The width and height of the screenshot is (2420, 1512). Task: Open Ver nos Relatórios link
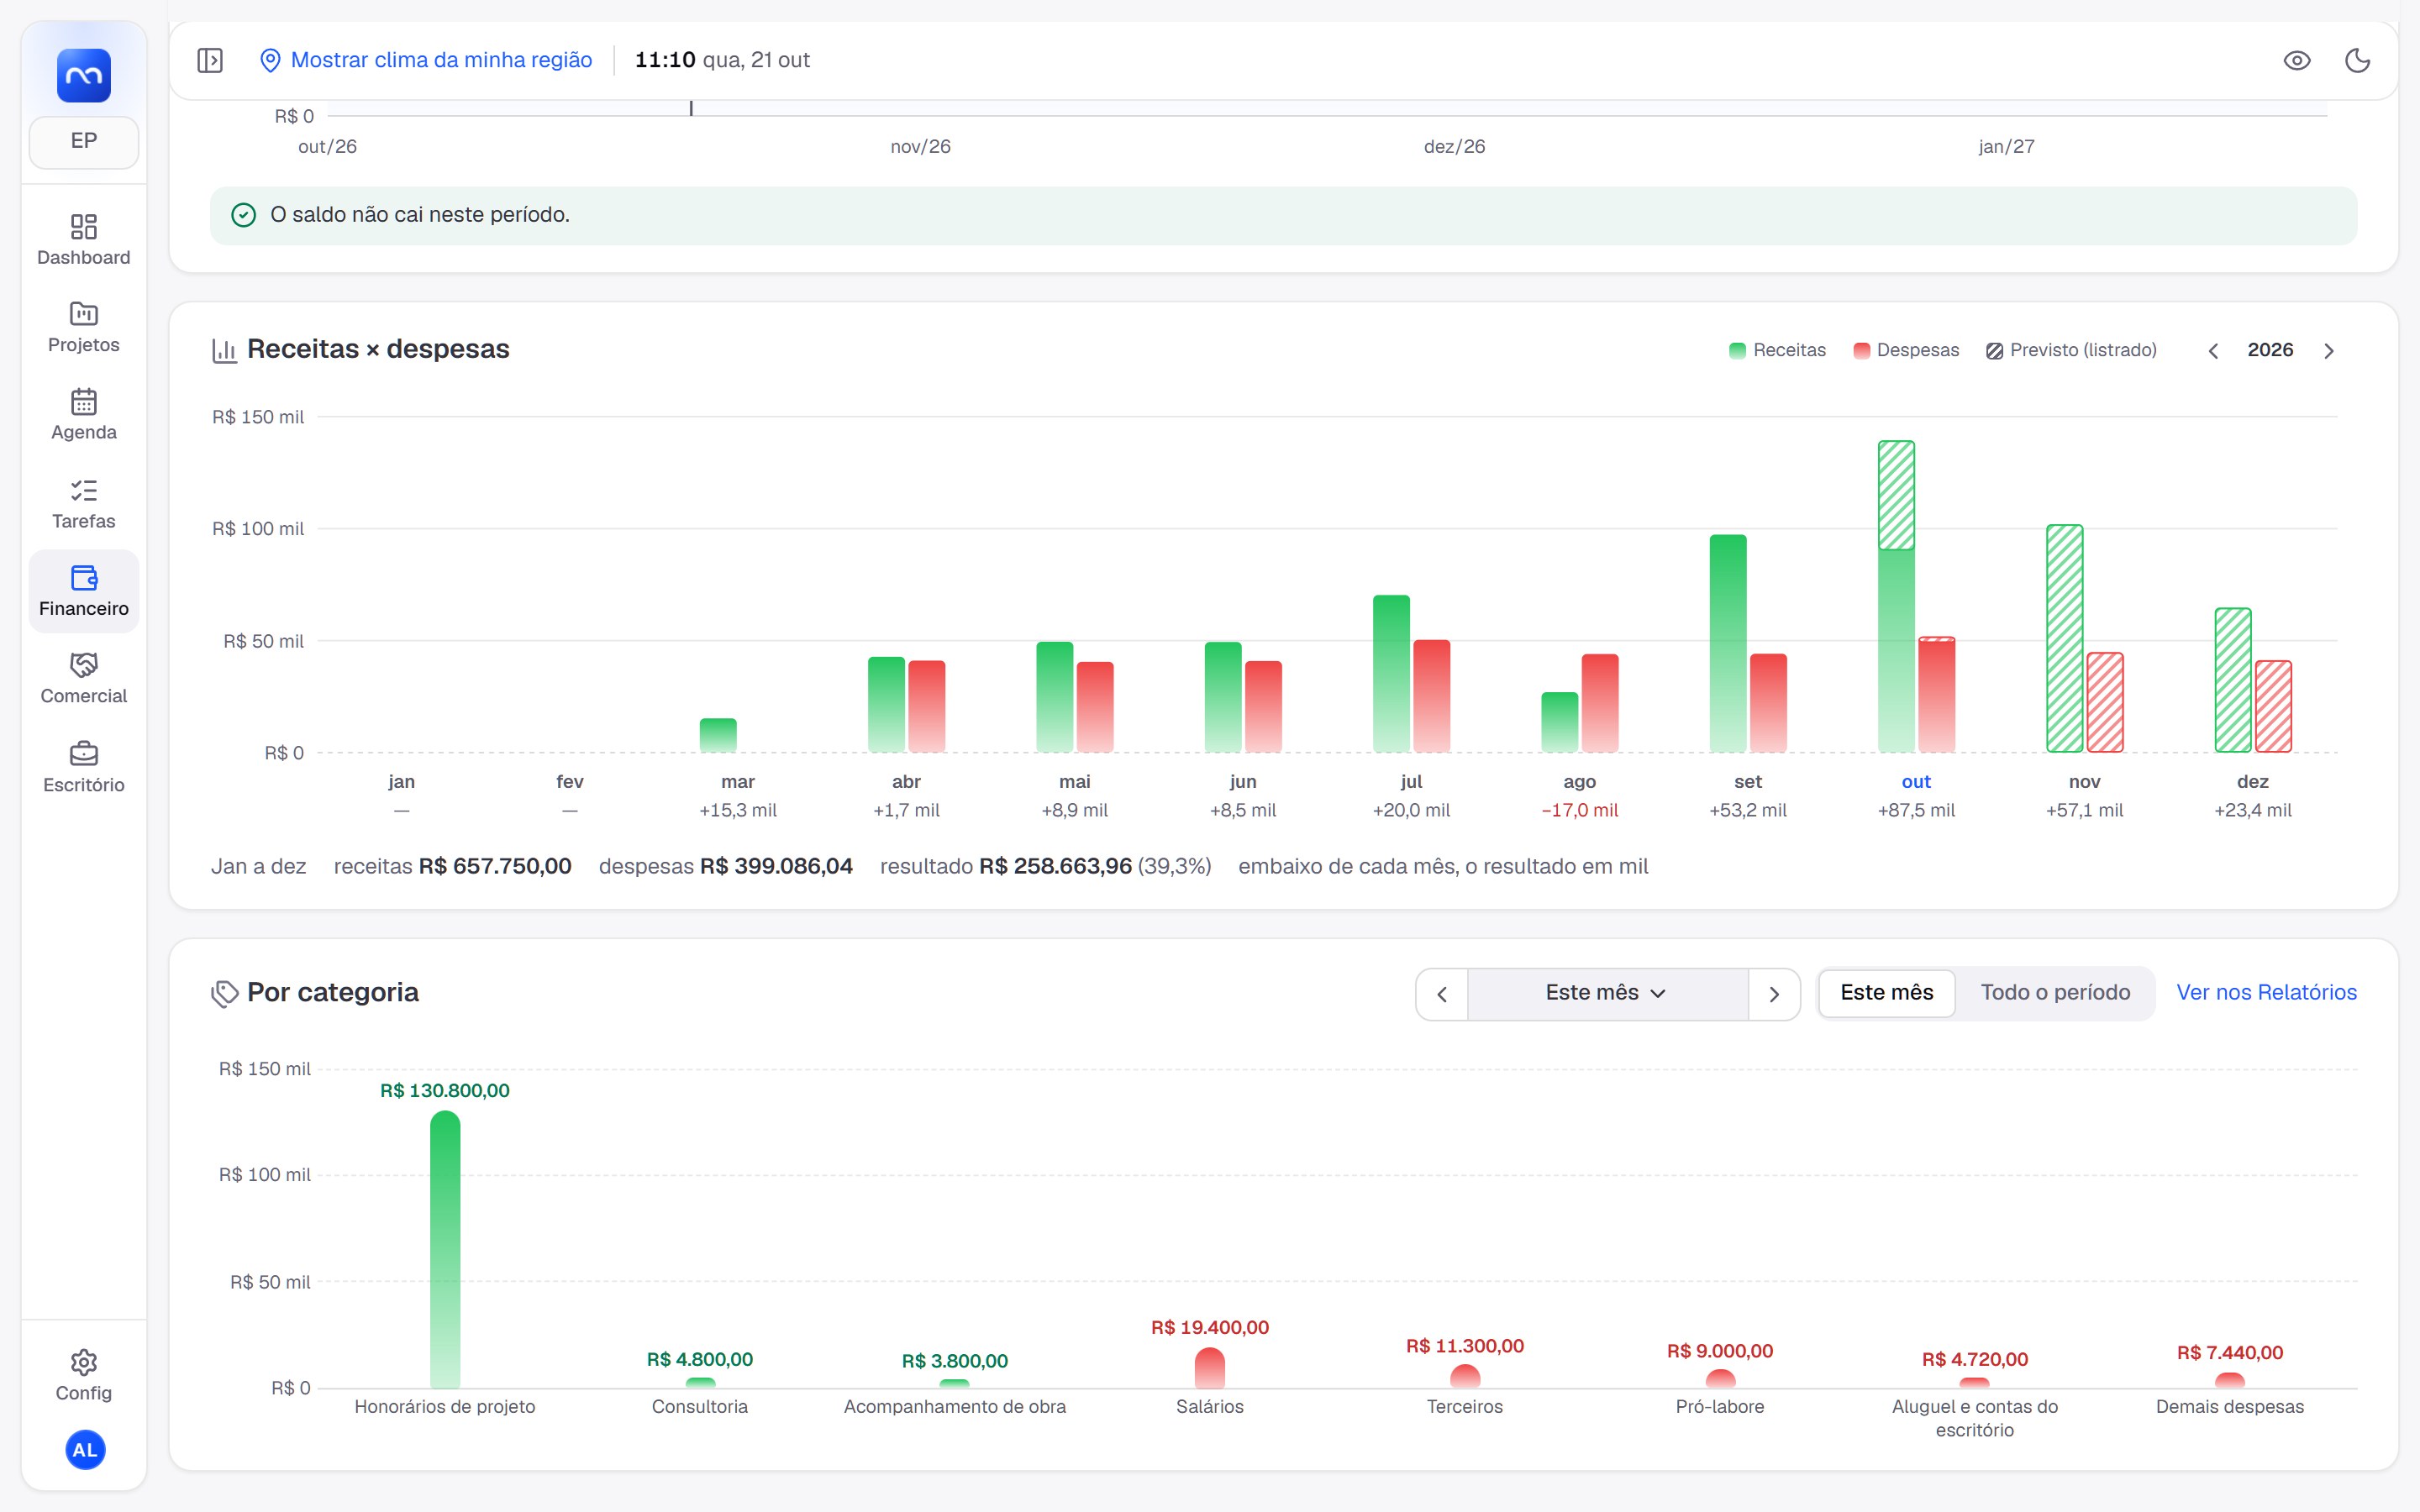point(2267,993)
